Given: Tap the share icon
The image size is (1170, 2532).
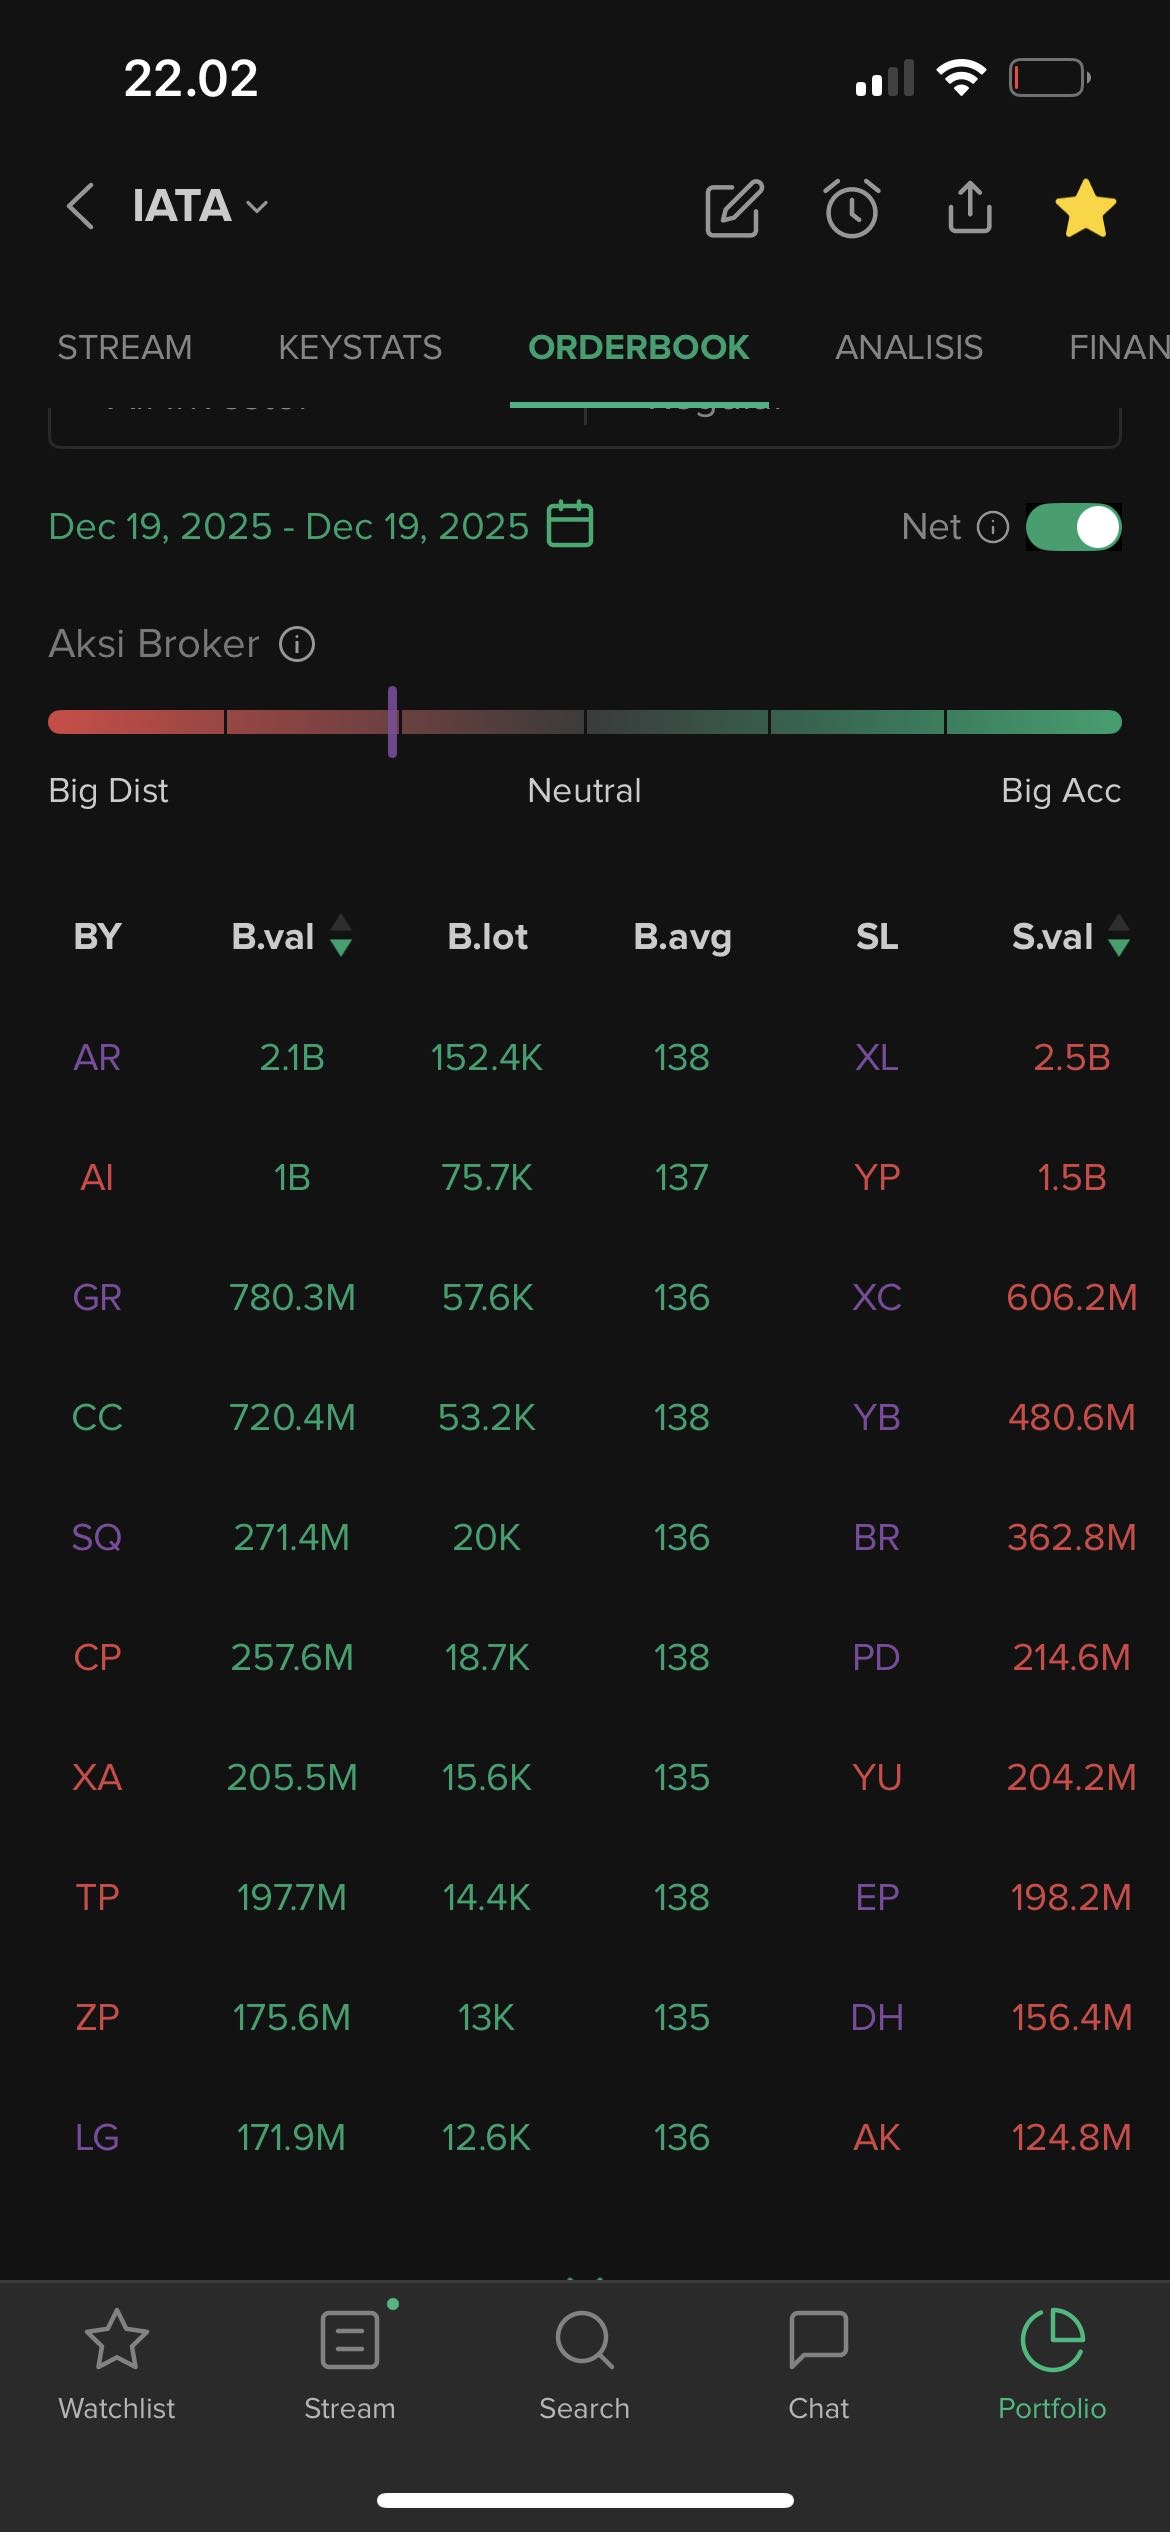Looking at the screenshot, I should point(970,207).
